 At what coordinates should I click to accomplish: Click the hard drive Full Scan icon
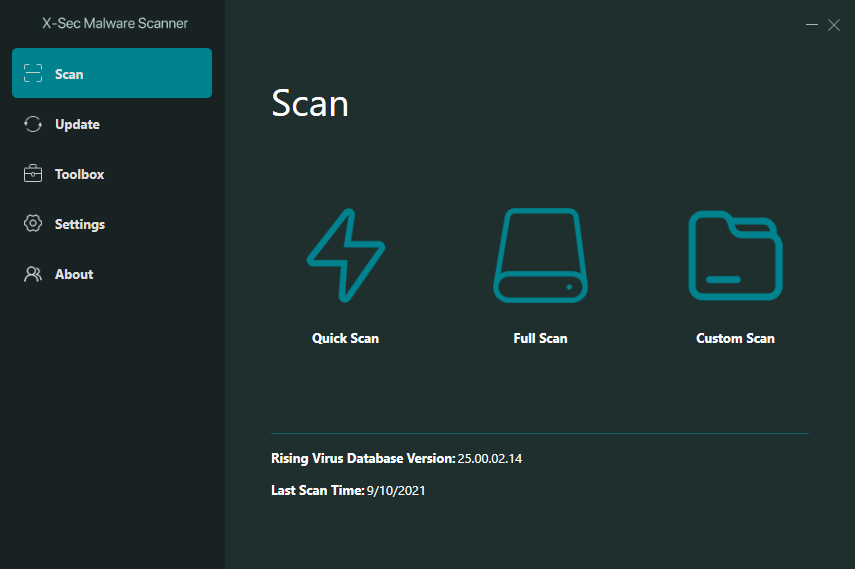click(540, 255)
